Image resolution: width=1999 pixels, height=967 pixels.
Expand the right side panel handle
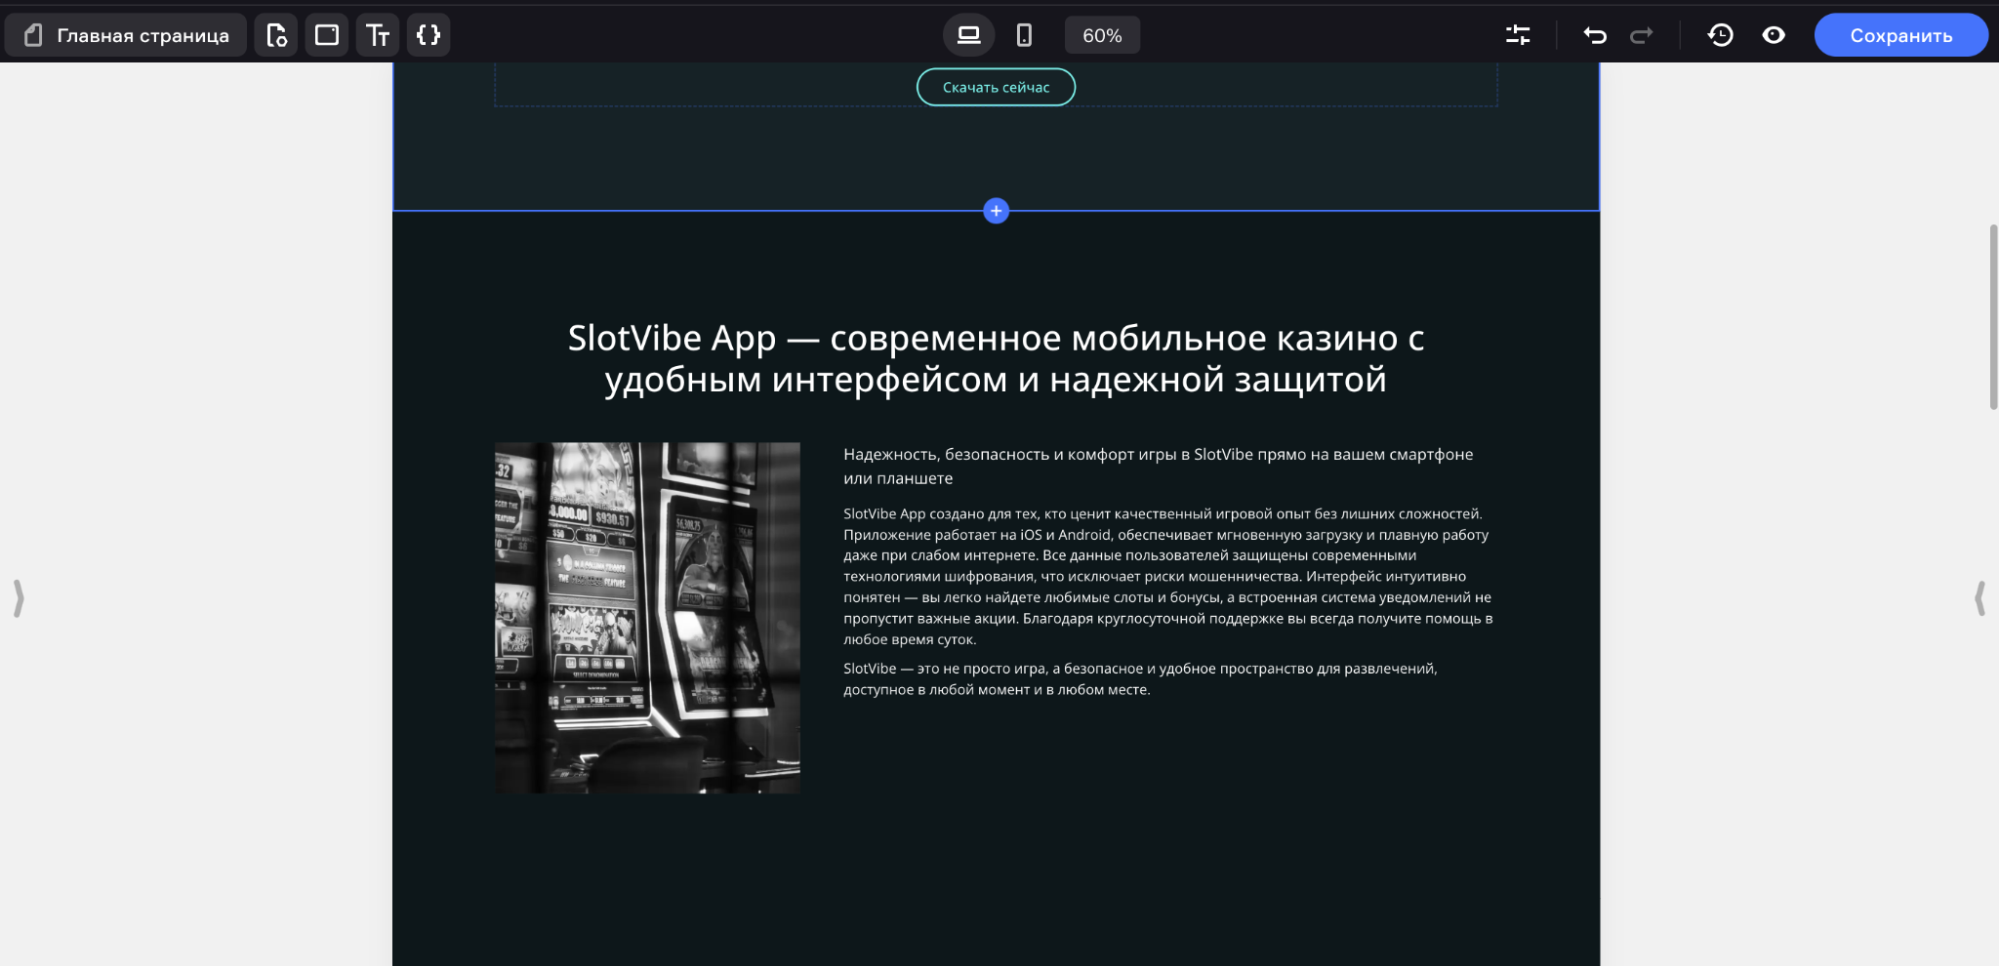click(1980, 598)
